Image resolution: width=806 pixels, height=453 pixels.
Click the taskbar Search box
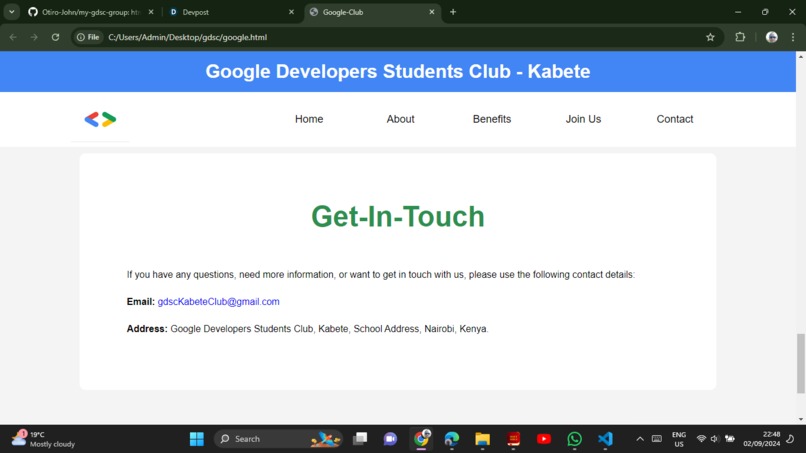point(279,439)
